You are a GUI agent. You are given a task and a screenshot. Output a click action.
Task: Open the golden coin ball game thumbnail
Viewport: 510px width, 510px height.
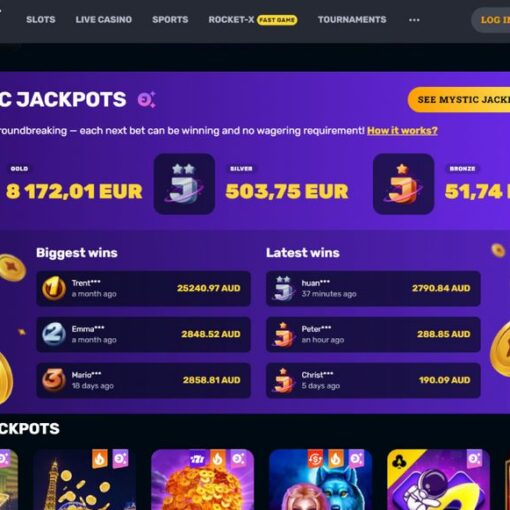(x=202, y=479)
